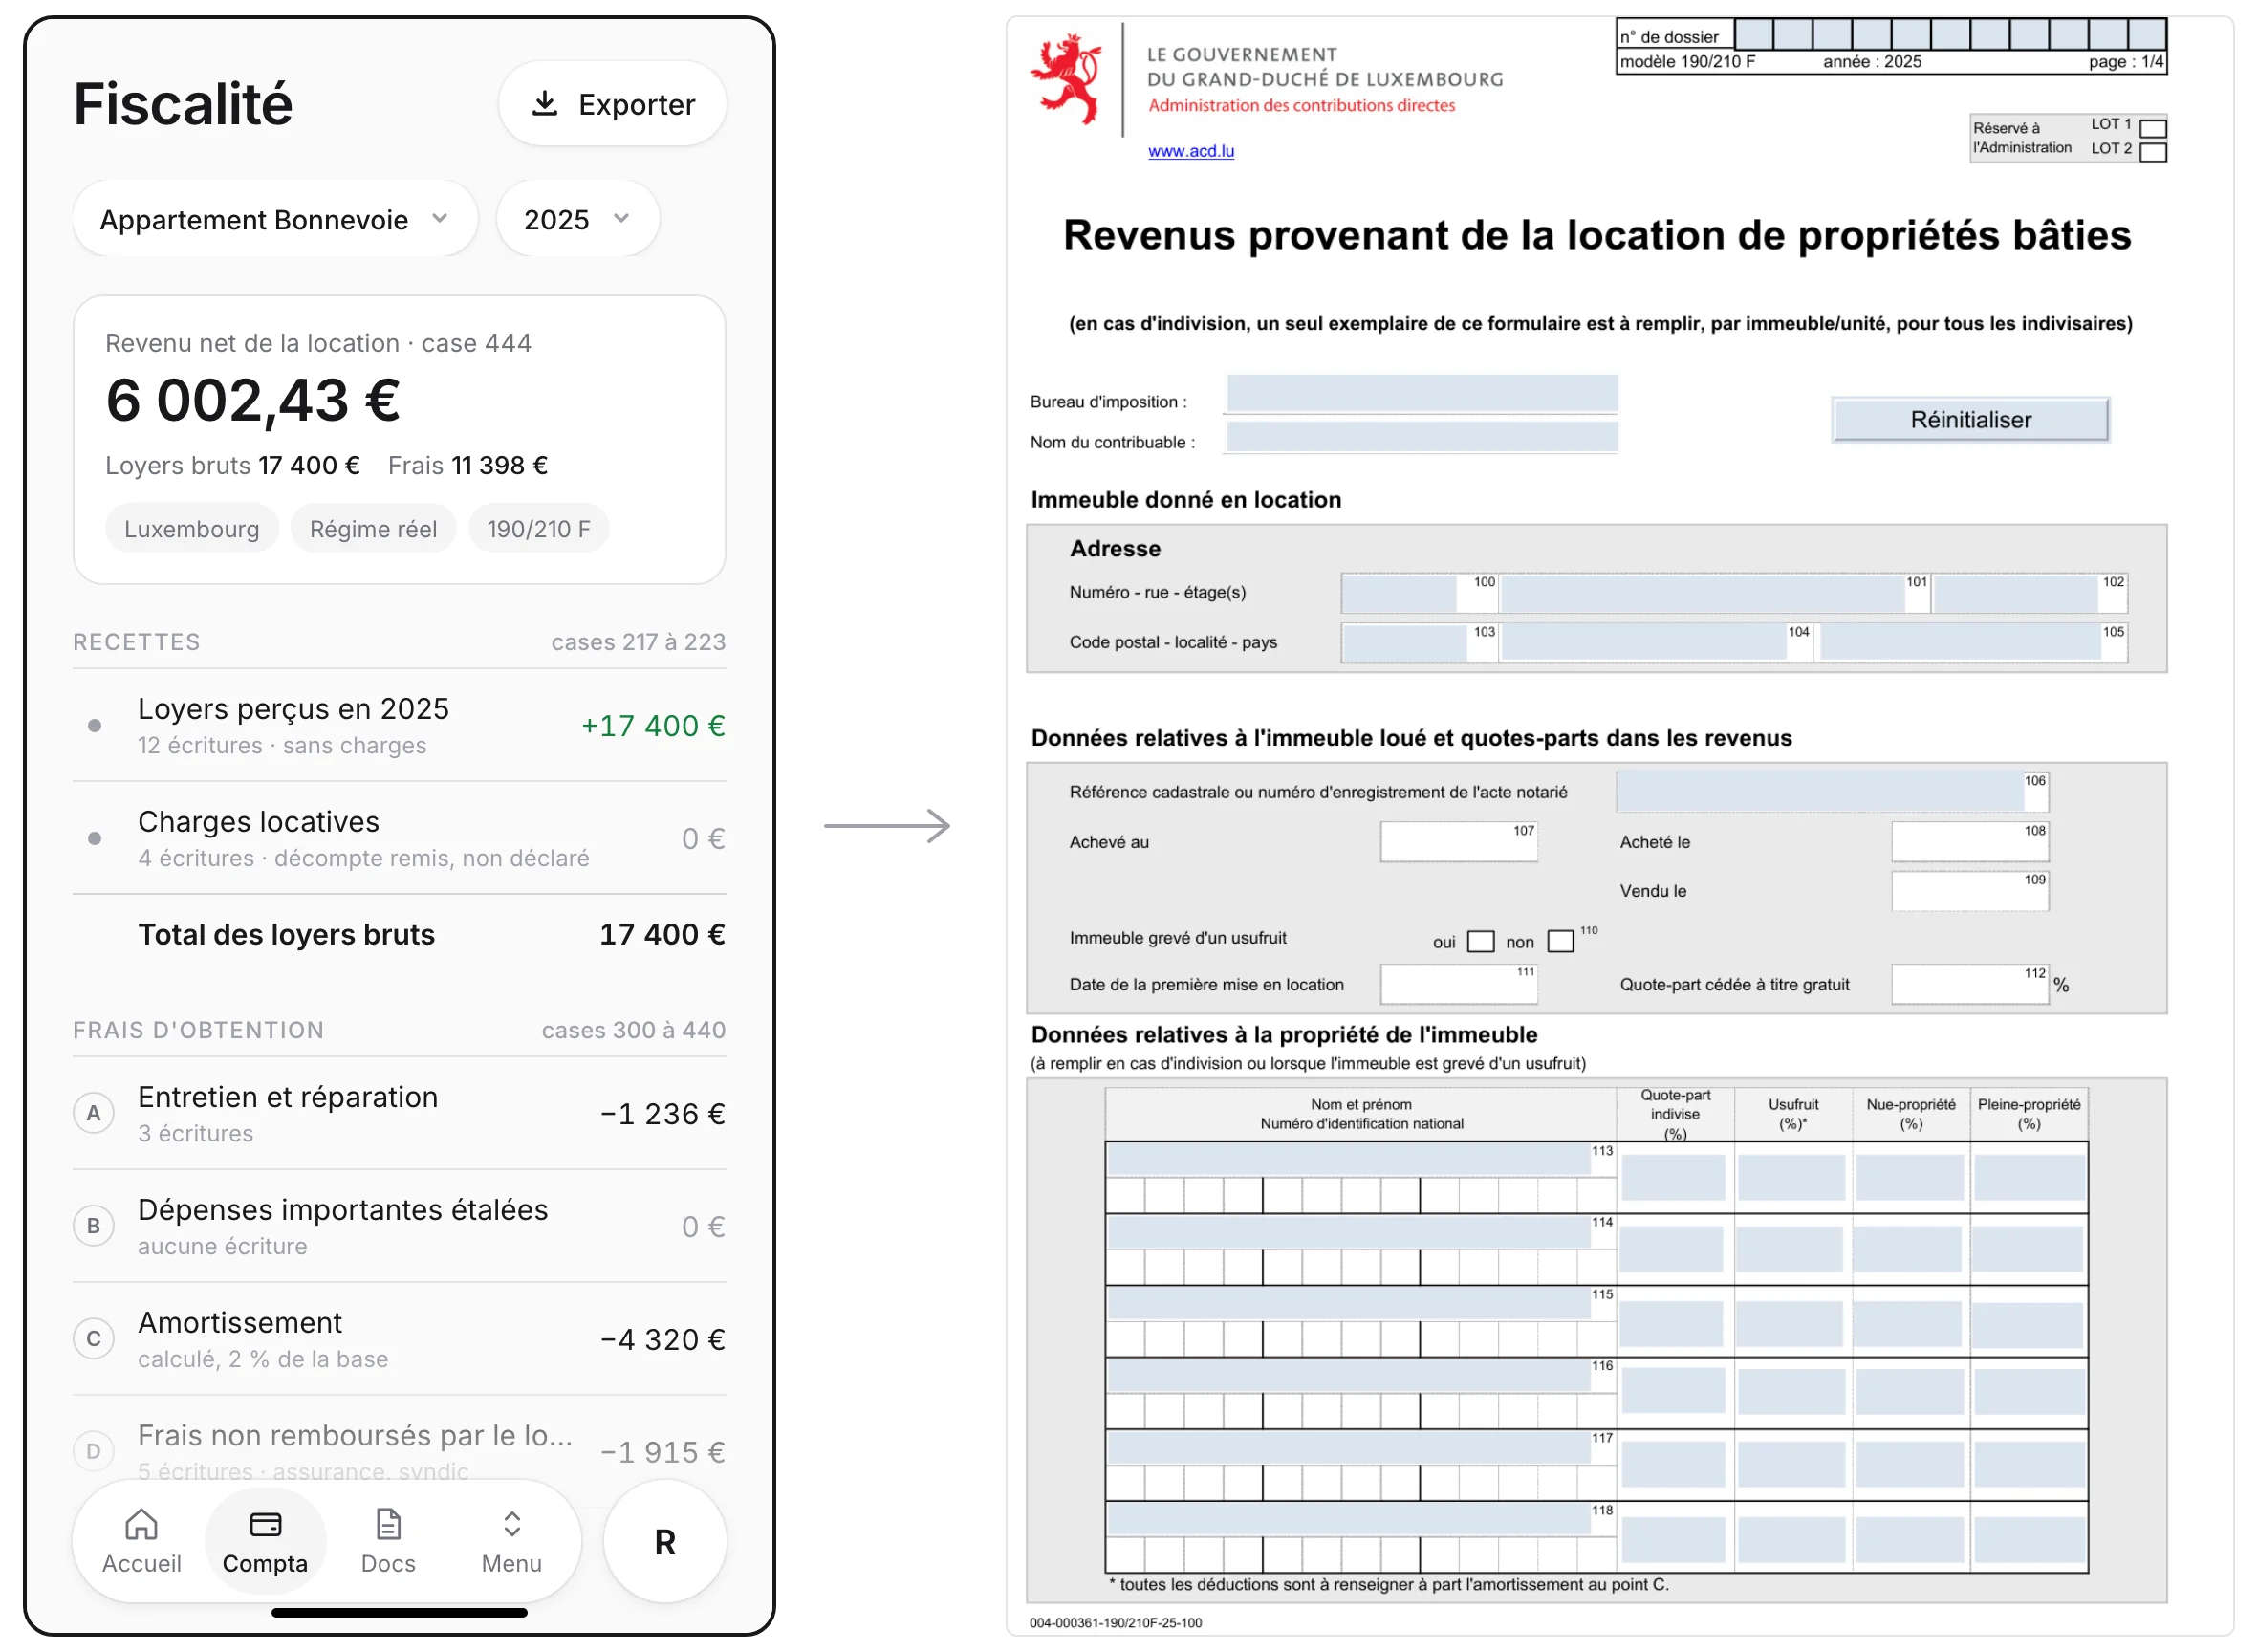Open the Dépenses importantes étalées row

tap(399, 1227)
